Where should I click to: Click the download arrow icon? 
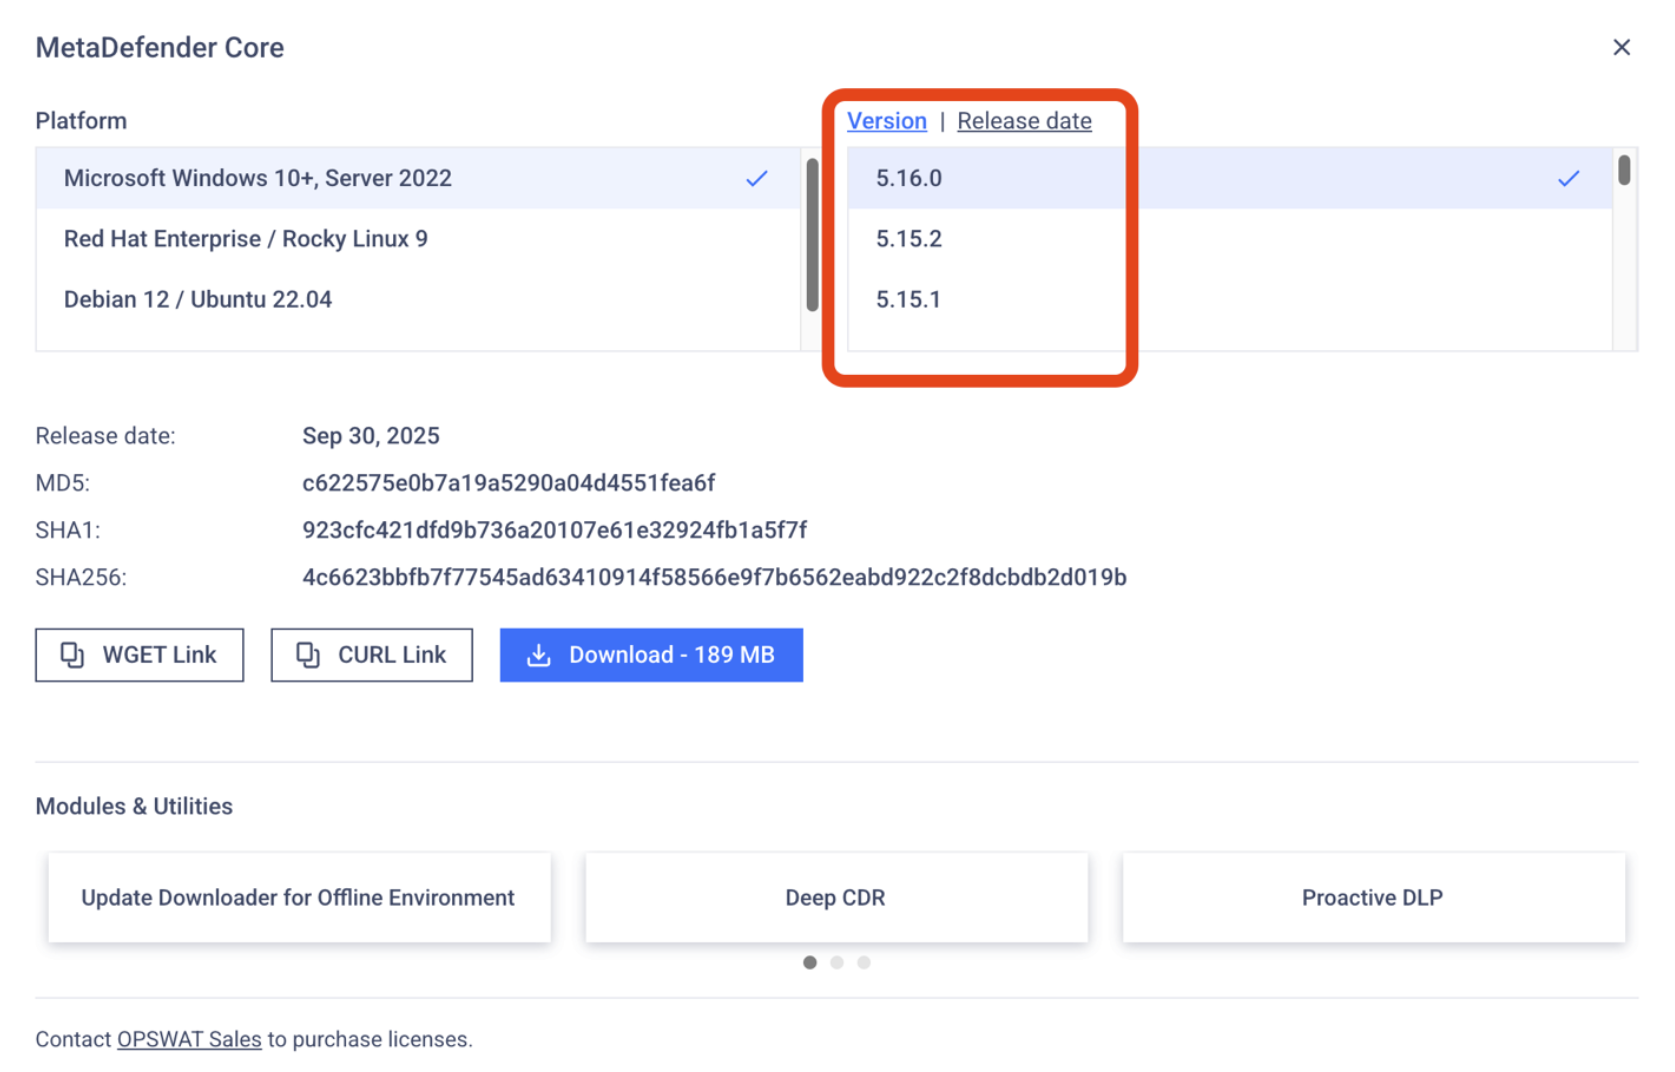click(539, 655)
